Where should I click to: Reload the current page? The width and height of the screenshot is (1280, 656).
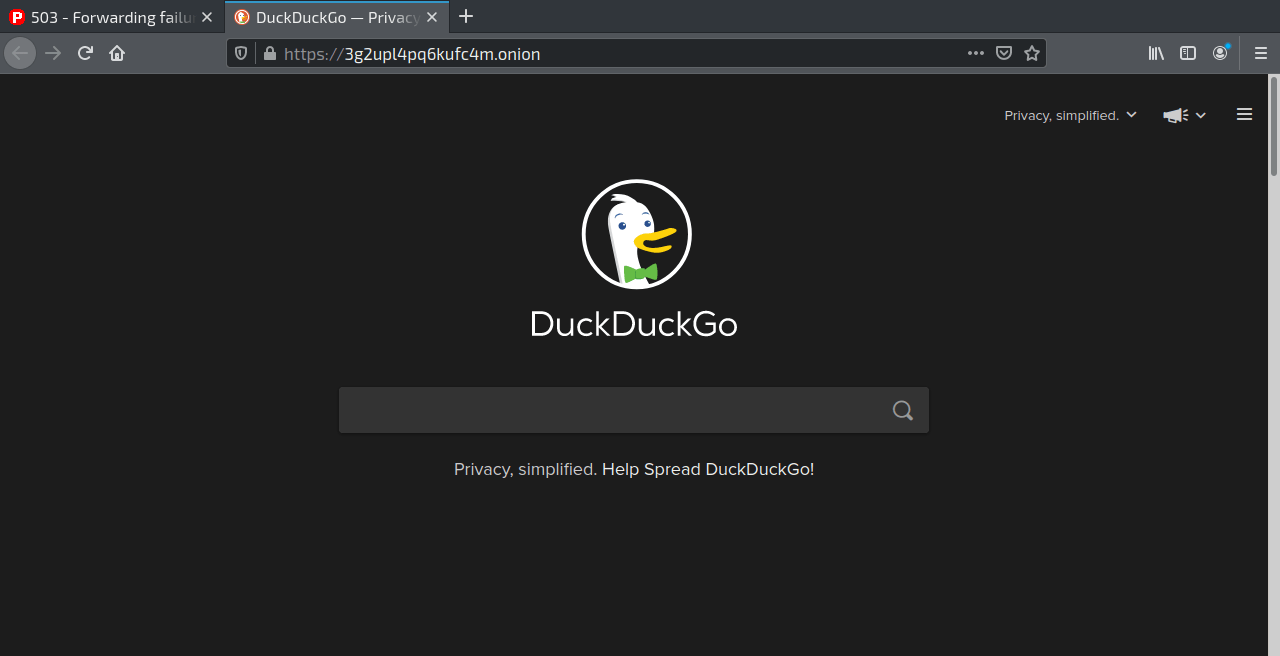tap(85, 53)
